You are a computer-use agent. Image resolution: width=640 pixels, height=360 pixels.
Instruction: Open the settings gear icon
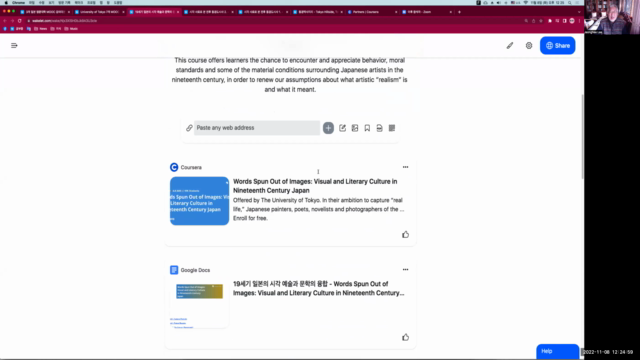pos(529,46)
